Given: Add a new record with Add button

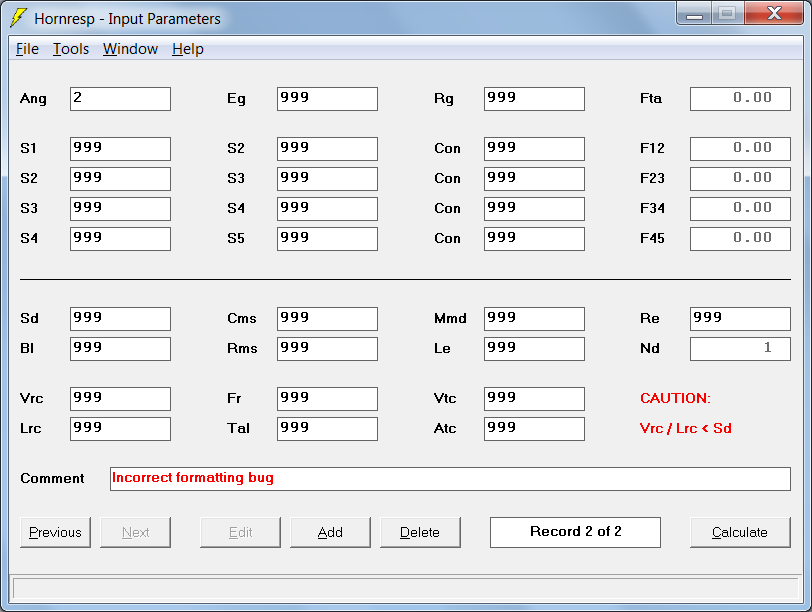Looking at the screenshot, I should [x=330, y=532].
